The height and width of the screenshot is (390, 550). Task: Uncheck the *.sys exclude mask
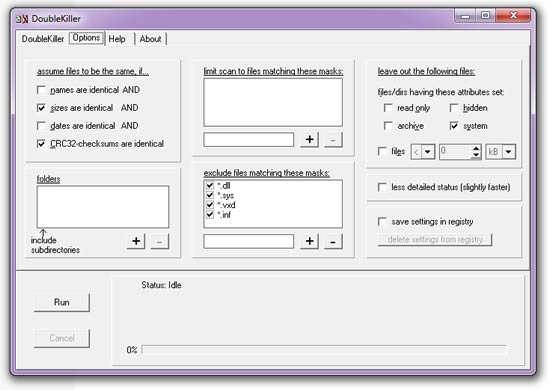(x=210, y=195)
